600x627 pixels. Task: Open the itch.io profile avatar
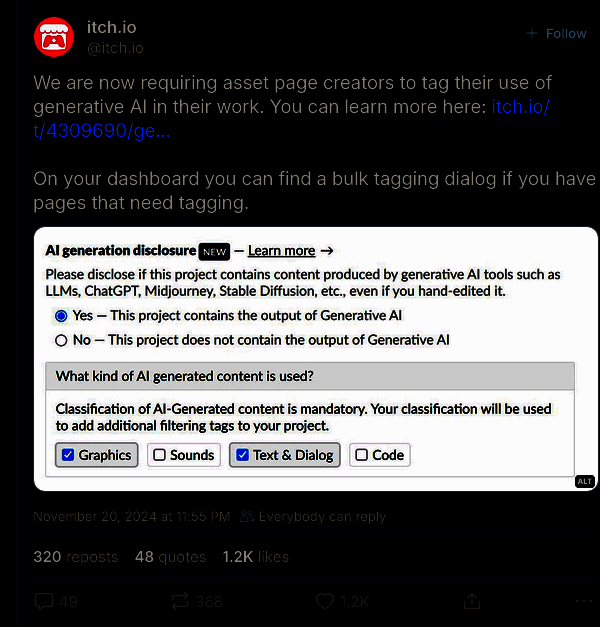pyautogui.click(x=54, y=37)
